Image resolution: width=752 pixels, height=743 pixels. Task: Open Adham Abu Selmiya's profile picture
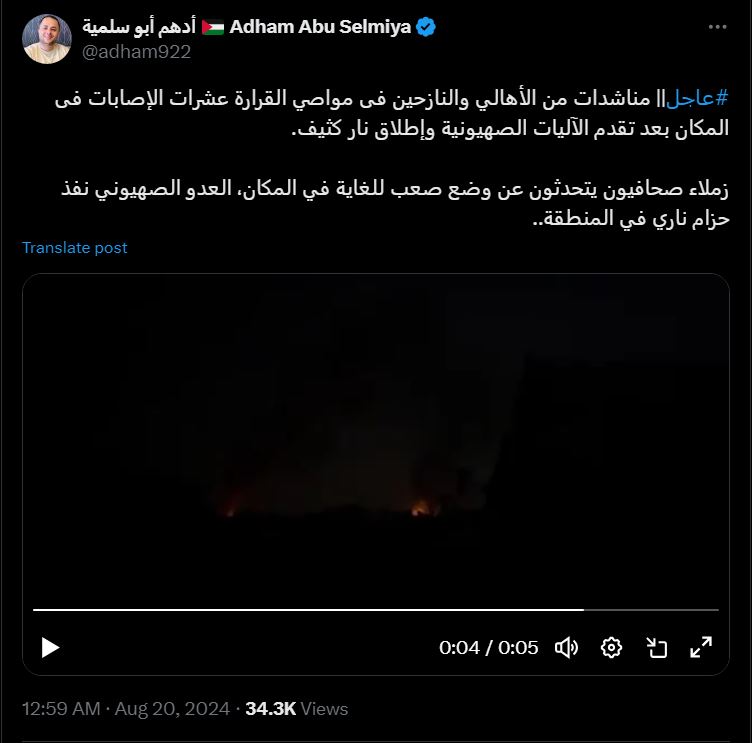click(x=47, y=39)
